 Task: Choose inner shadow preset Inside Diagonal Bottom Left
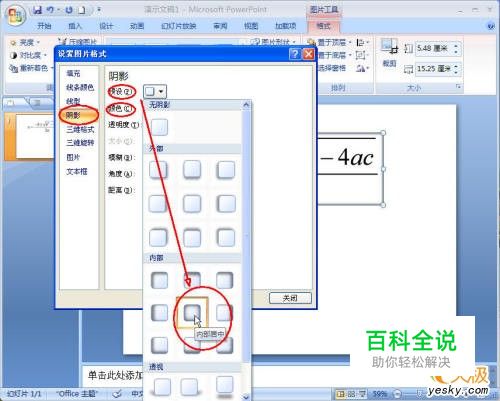tap(159, 345)
